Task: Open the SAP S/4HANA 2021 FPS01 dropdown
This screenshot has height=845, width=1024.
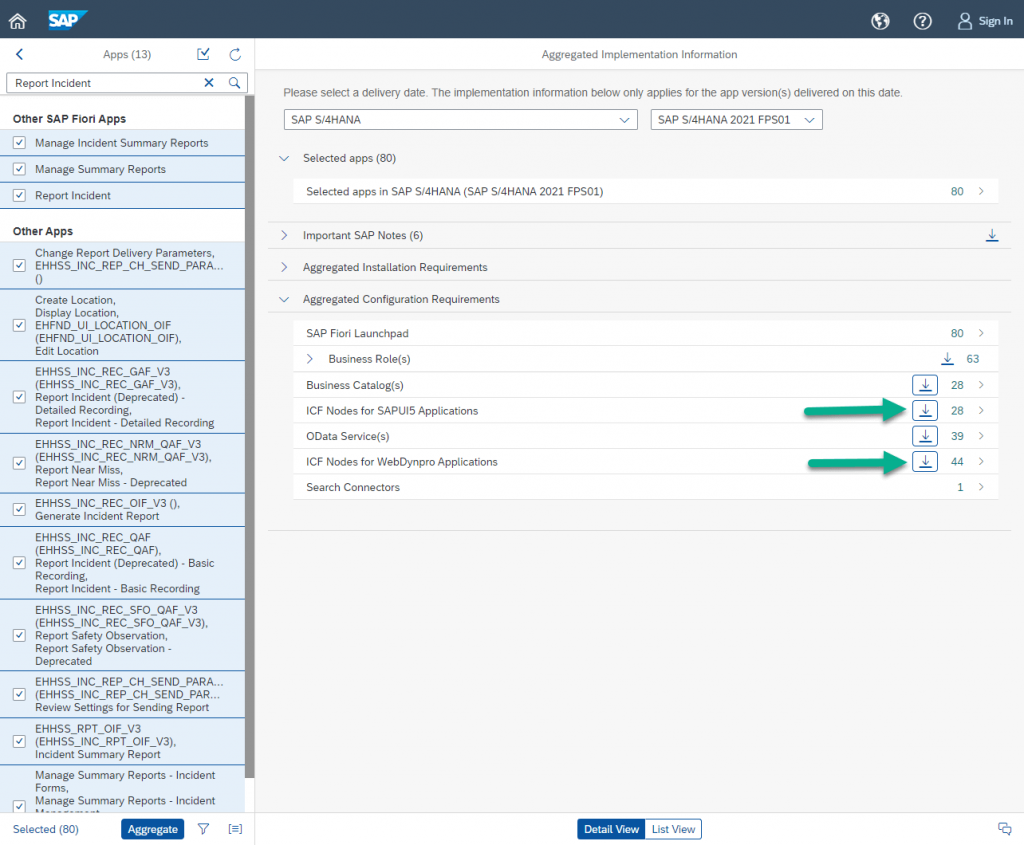Action: pyautogui.click(x=736, y=120)
